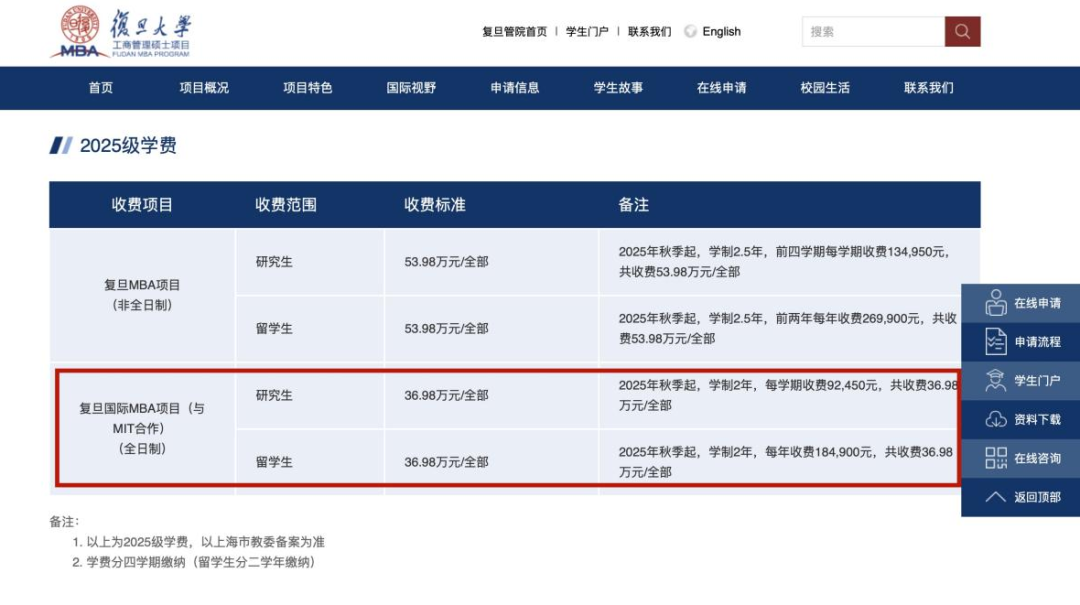Open the 项目特色 navigation menu
1080x605 pixels.
(x=307, y=88)
